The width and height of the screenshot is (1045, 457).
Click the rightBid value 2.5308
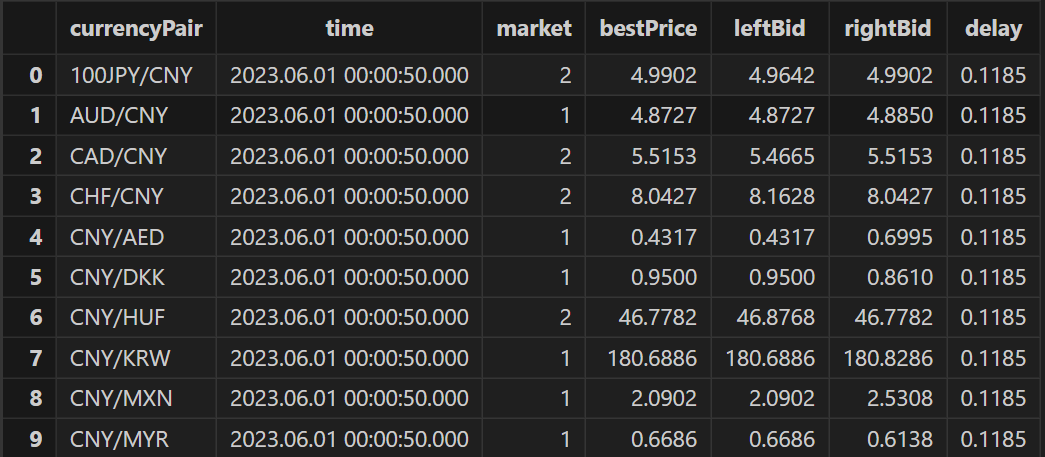tap(898, 398)
